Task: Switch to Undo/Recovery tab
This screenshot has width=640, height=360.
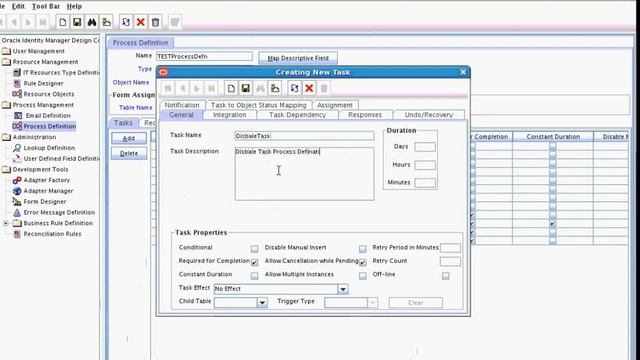Action: pyautogui.click(x=429, y=115)
